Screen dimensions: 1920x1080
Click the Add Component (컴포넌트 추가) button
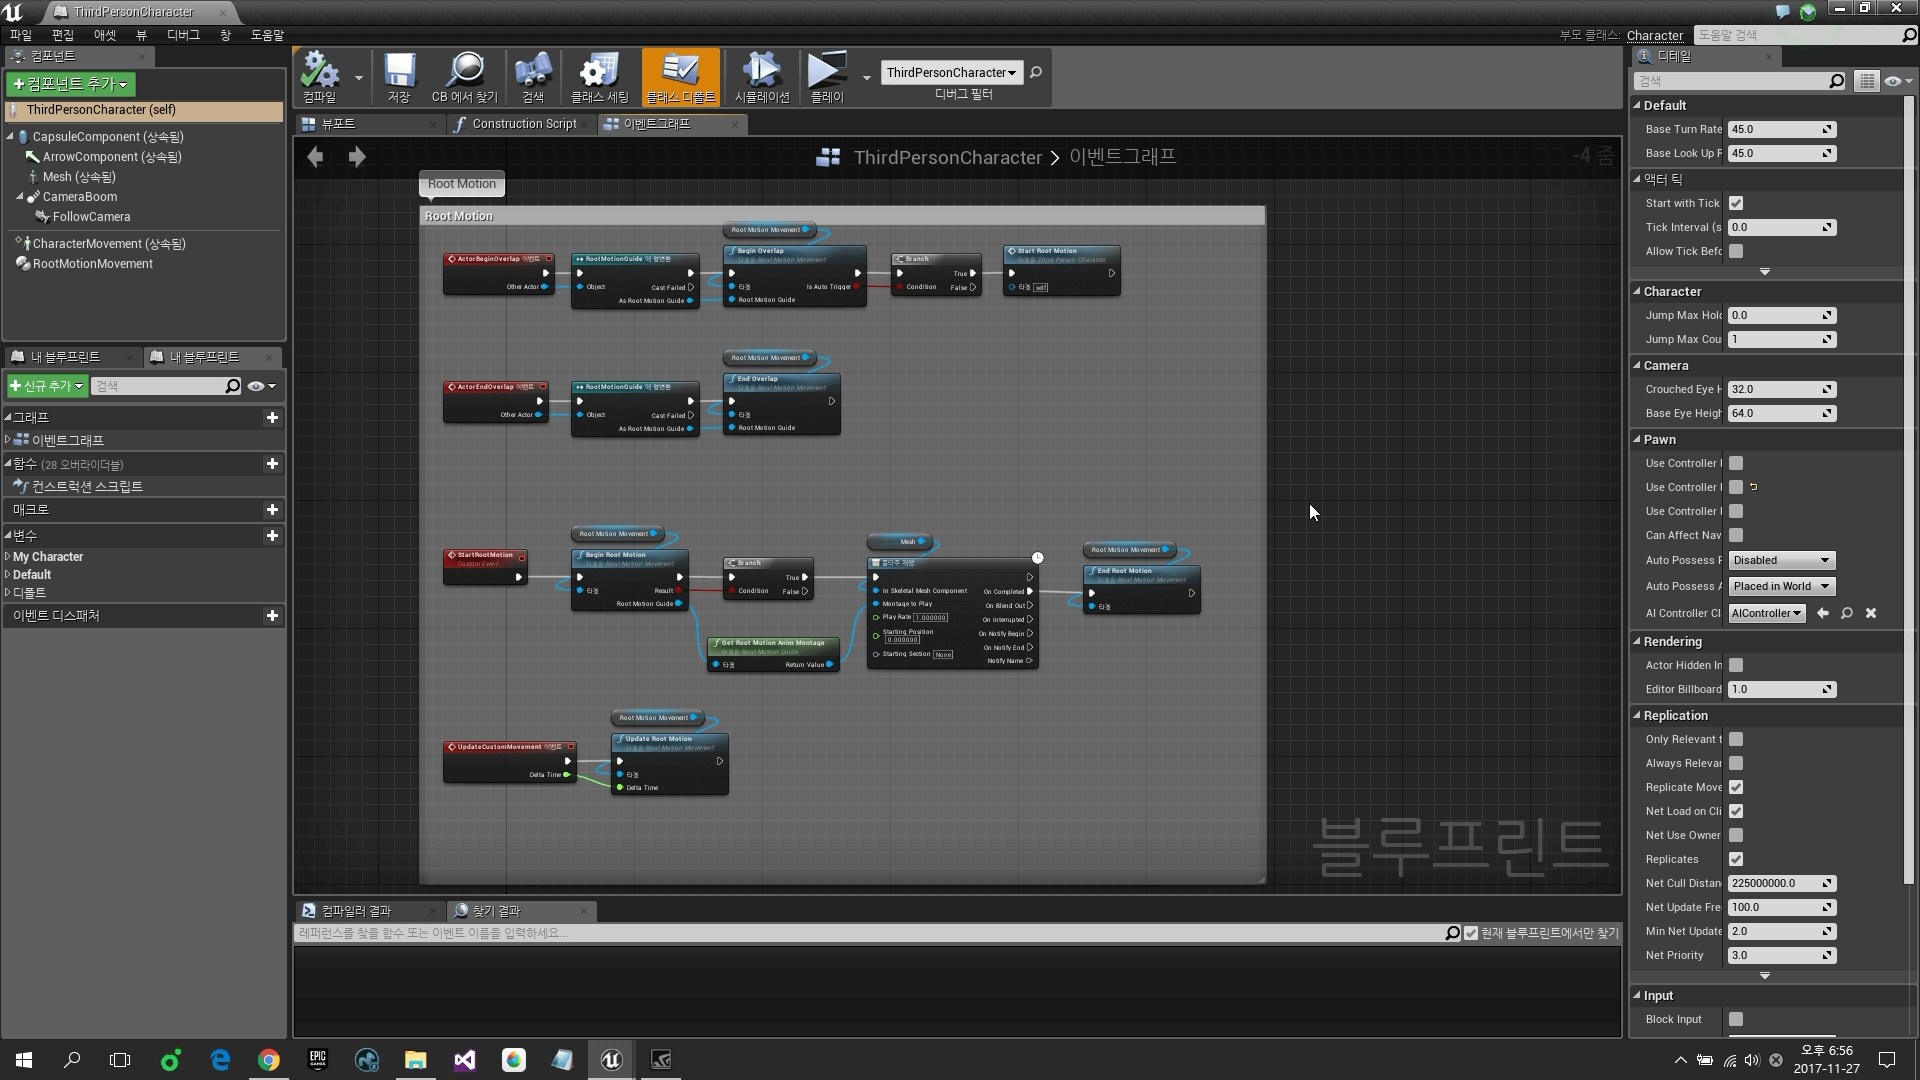70,84
